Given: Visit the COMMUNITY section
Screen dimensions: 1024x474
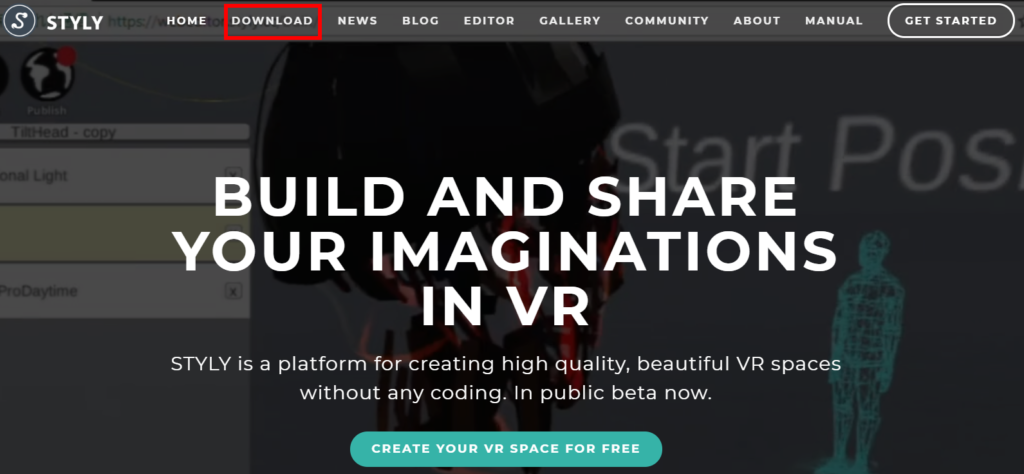Looking at the screenshot, I should coord(667,21).
